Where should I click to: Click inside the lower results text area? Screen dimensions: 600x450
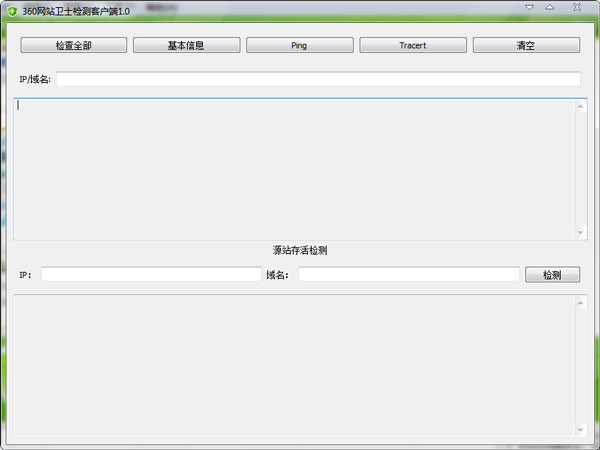[x=293, y=366]
